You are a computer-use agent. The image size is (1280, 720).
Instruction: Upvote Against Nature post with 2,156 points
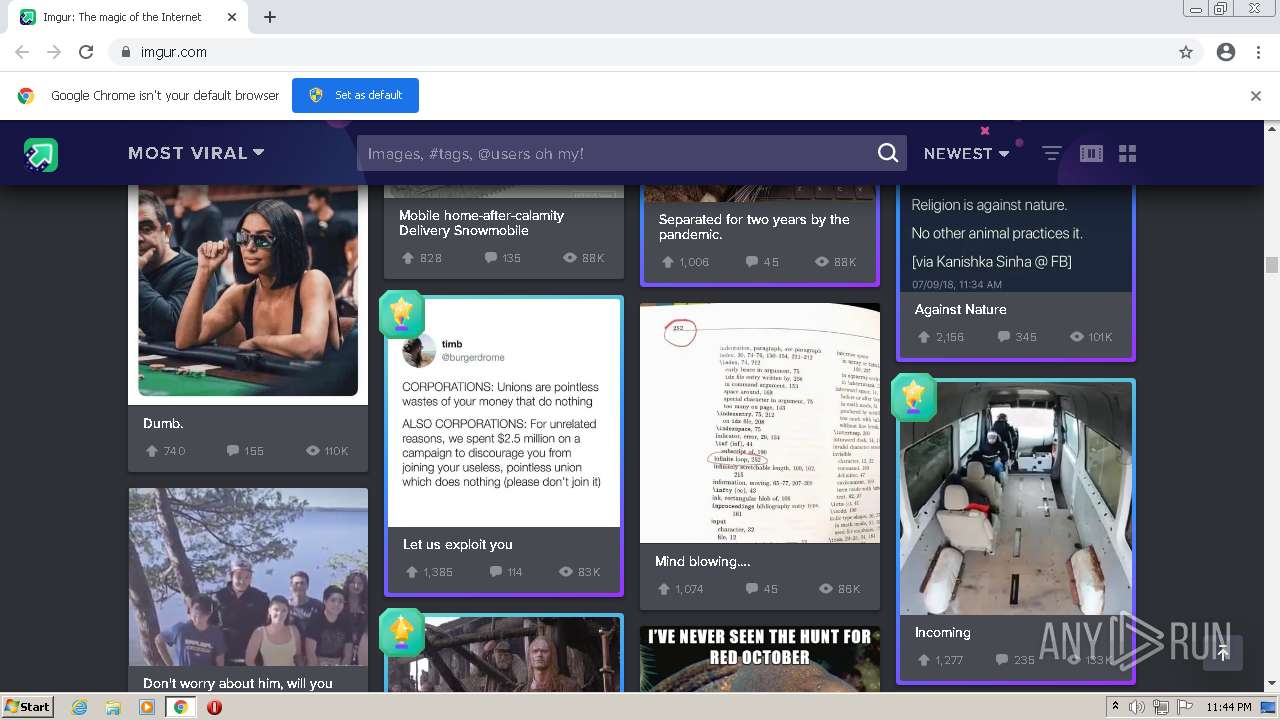pyautogui.click(x=923, y=337)
